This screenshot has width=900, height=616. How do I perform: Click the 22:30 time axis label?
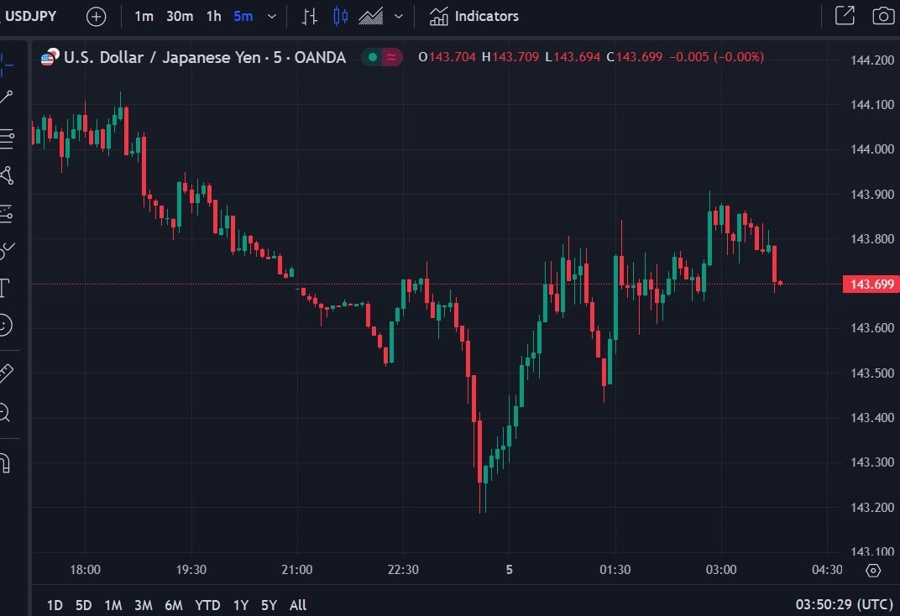click(x=403, y=570)
